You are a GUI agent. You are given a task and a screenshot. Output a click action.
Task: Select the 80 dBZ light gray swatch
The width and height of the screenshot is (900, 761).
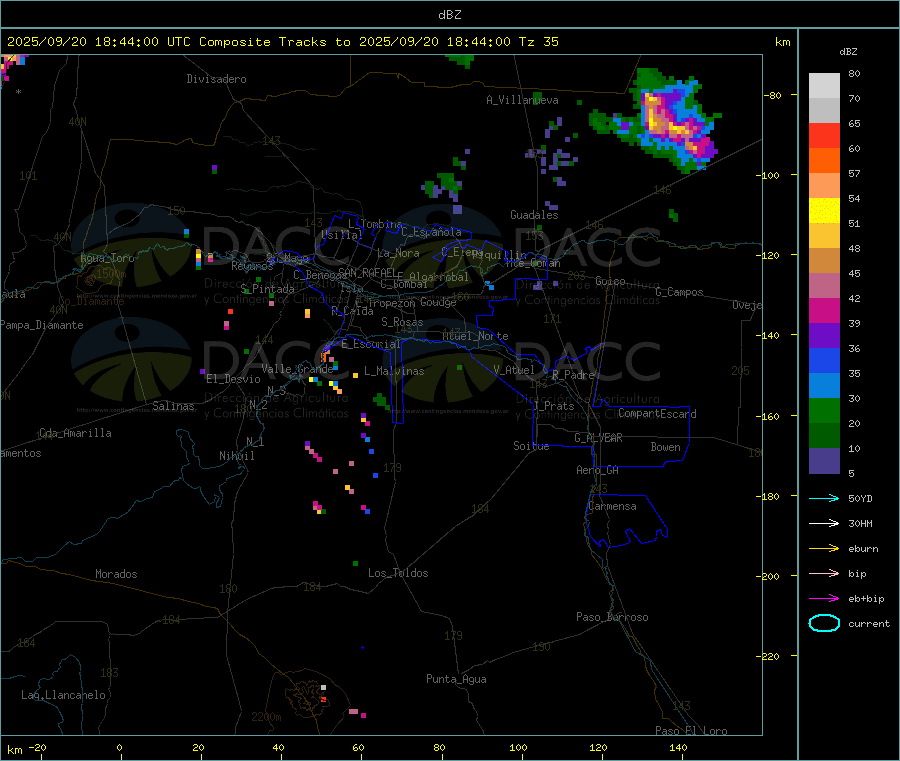824,86
